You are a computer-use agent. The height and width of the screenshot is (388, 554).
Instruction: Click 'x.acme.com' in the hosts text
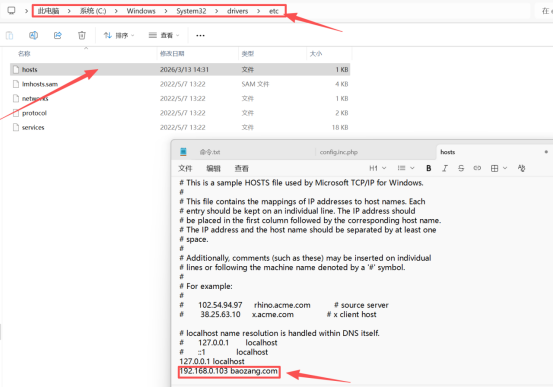tap(272, 314)
